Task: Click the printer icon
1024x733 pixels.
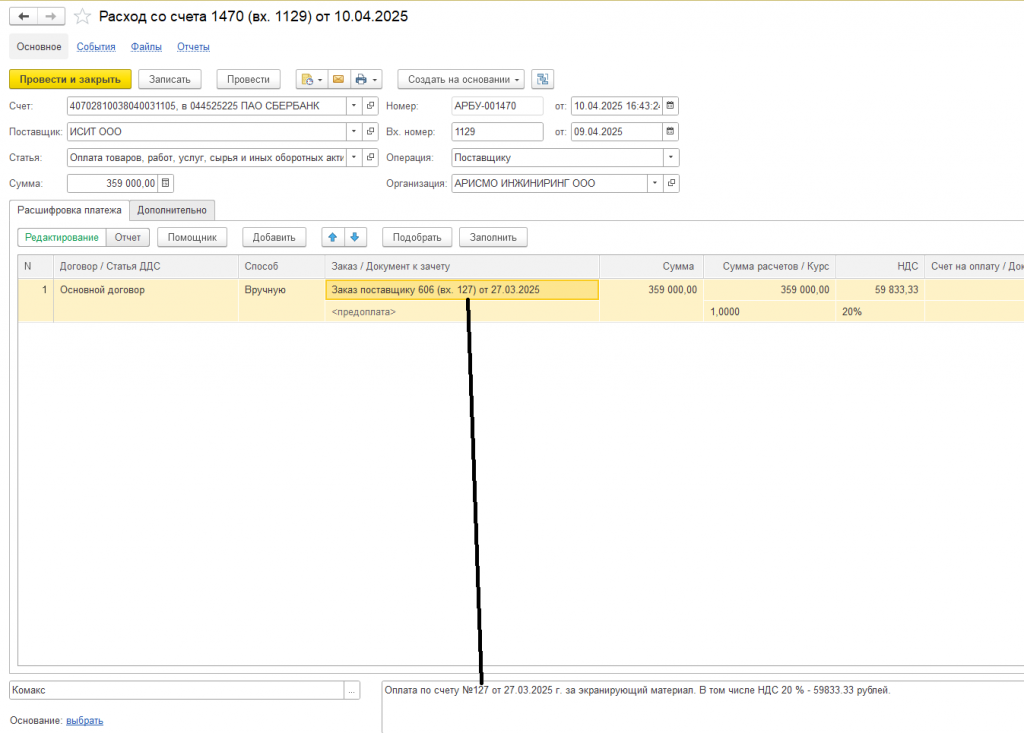Action: click(x=360, y=79)
